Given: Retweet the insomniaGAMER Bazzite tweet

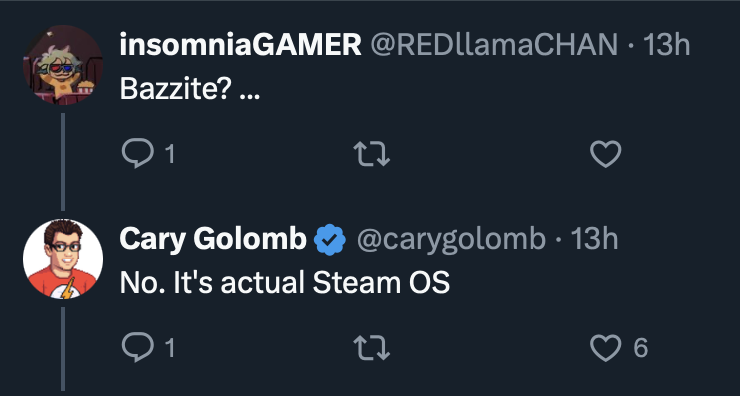Looking at the screenshot, I should coord(371,154).
